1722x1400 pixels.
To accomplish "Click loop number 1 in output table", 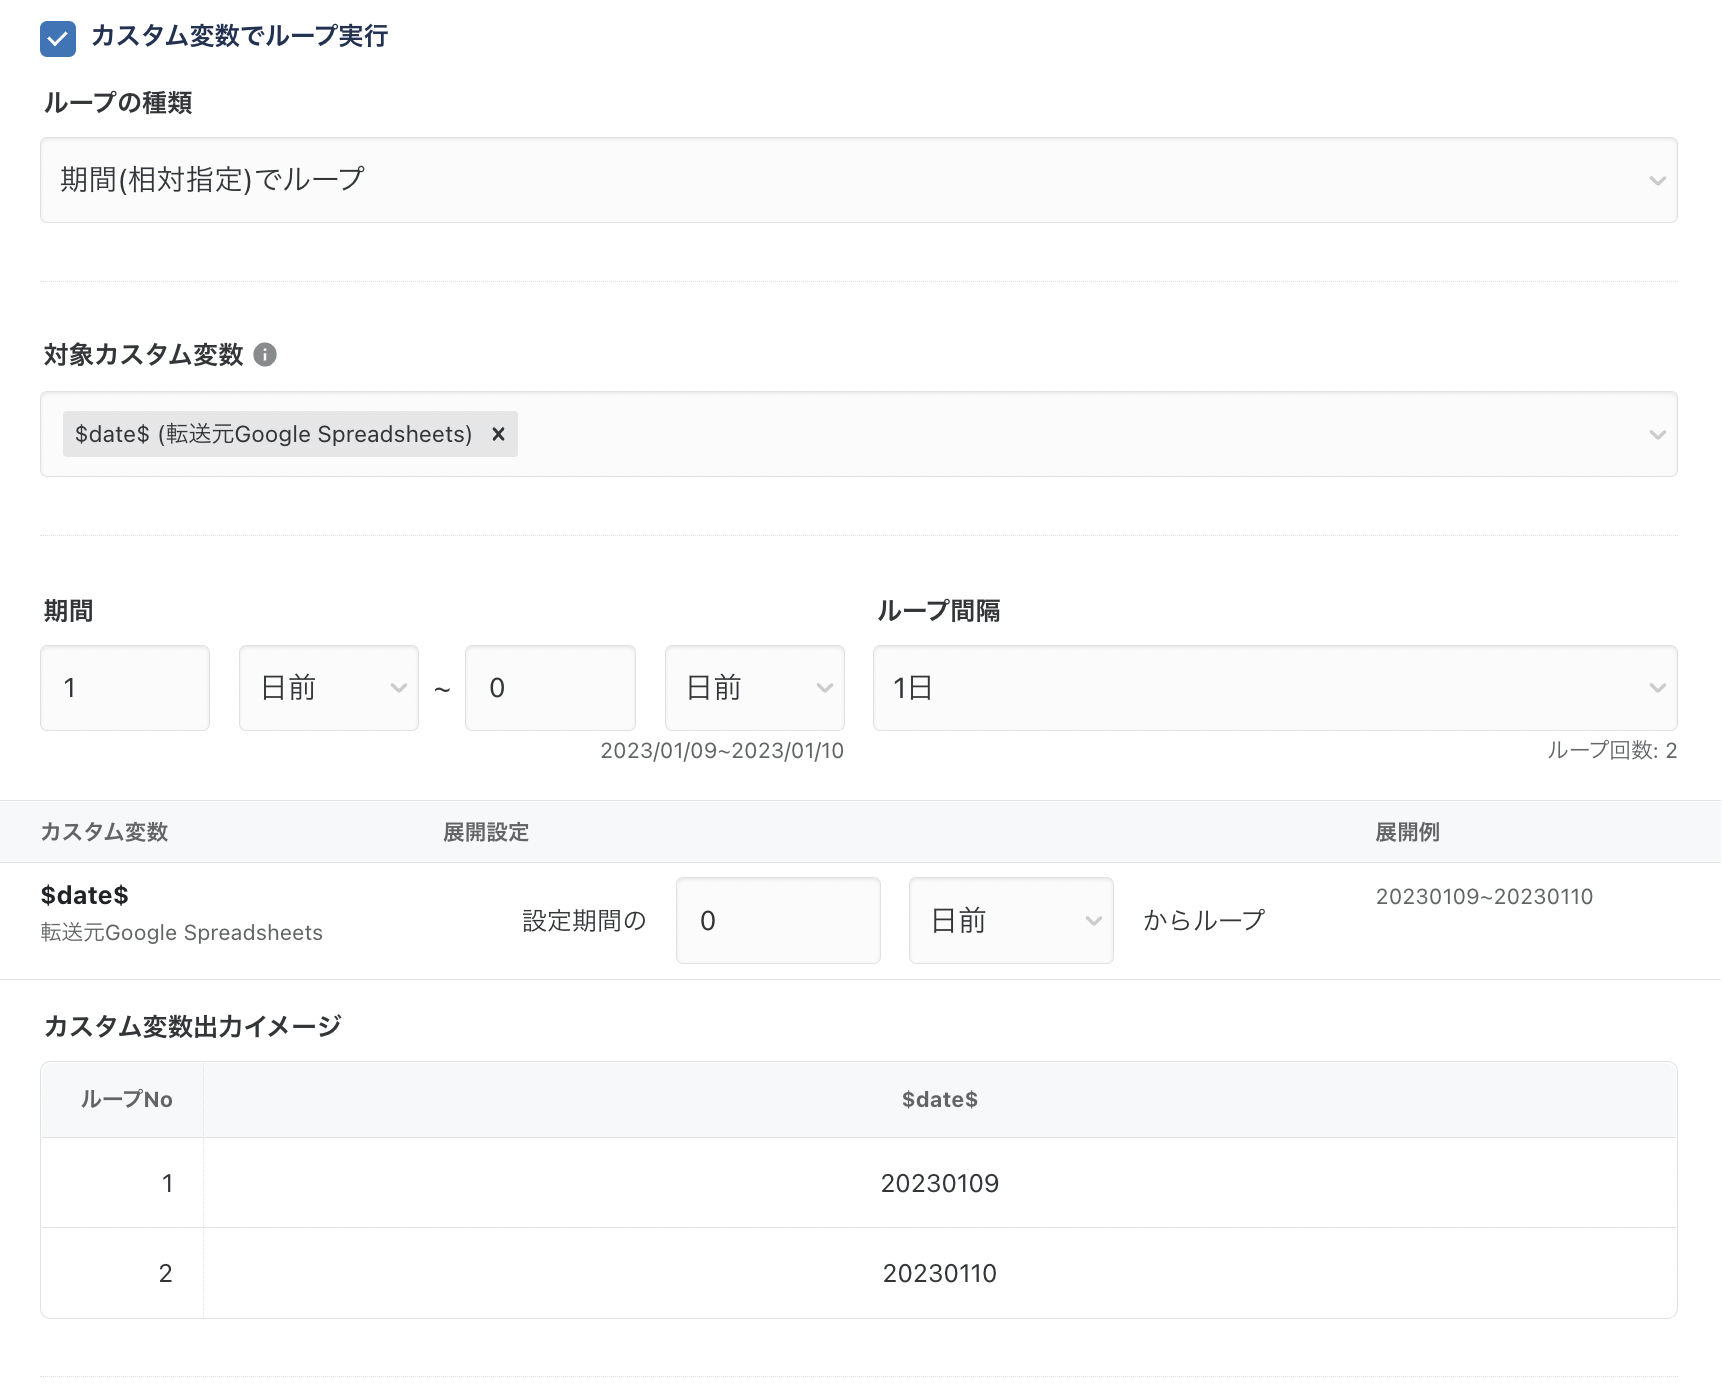I will [167, 1184].
